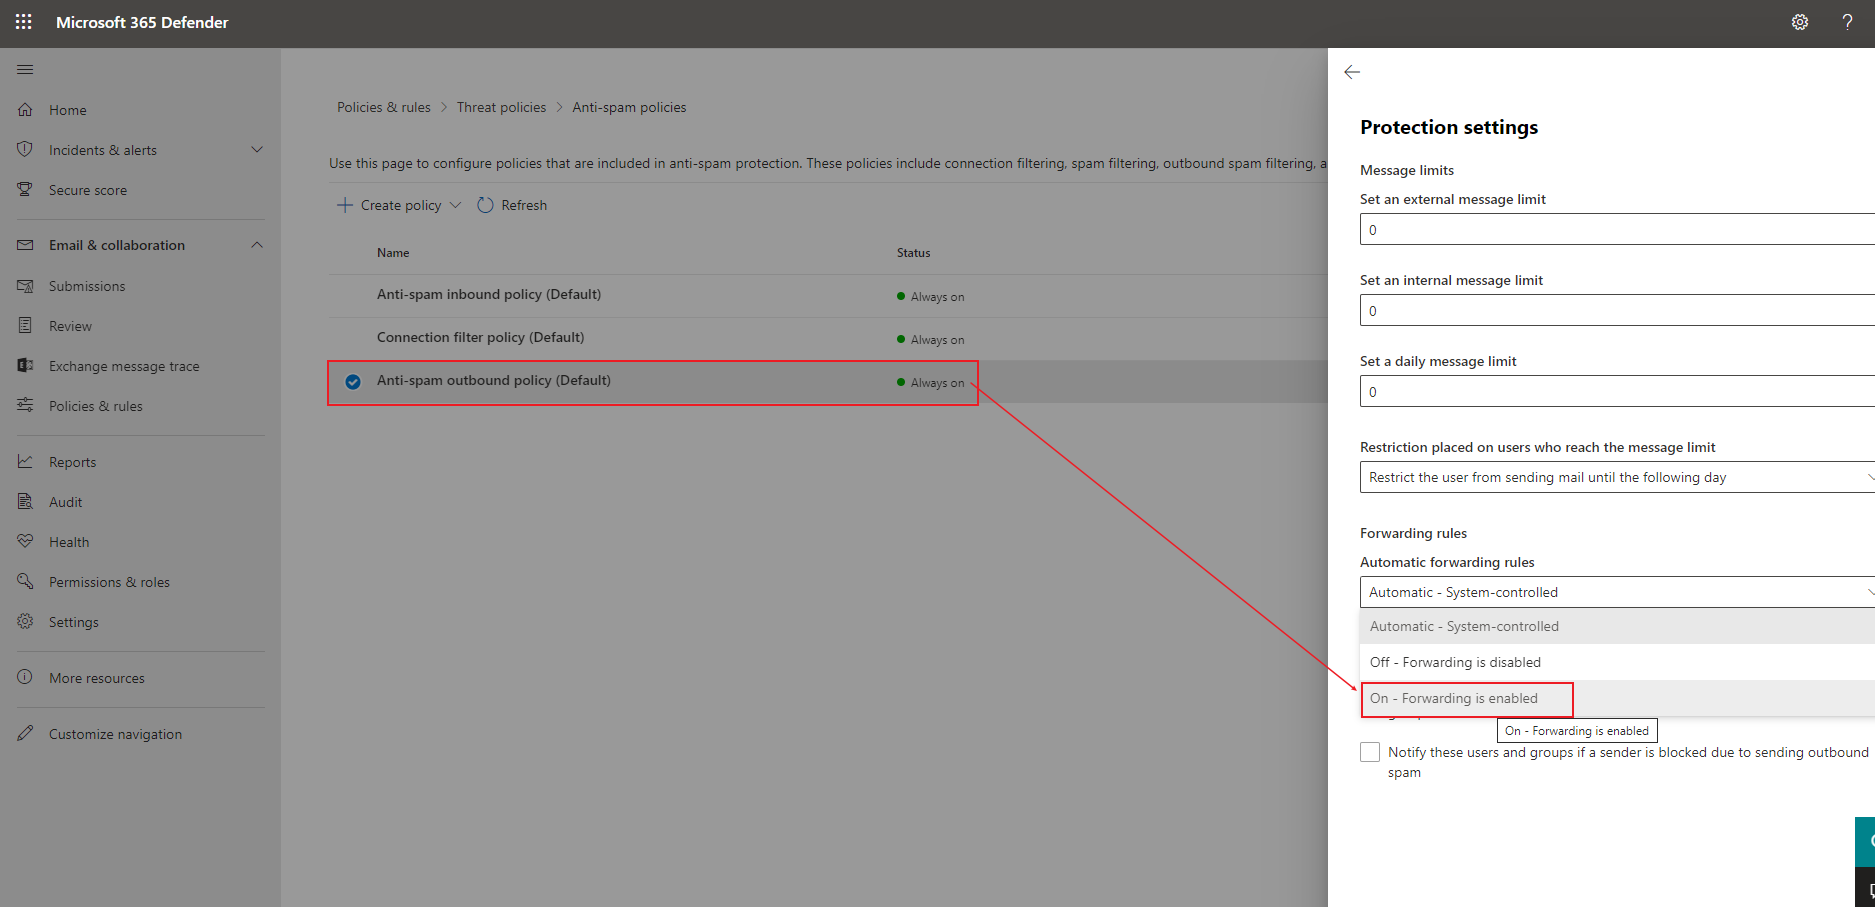Click the Secure score trophy icon
1875x907 pixels.
coord(25,190)
